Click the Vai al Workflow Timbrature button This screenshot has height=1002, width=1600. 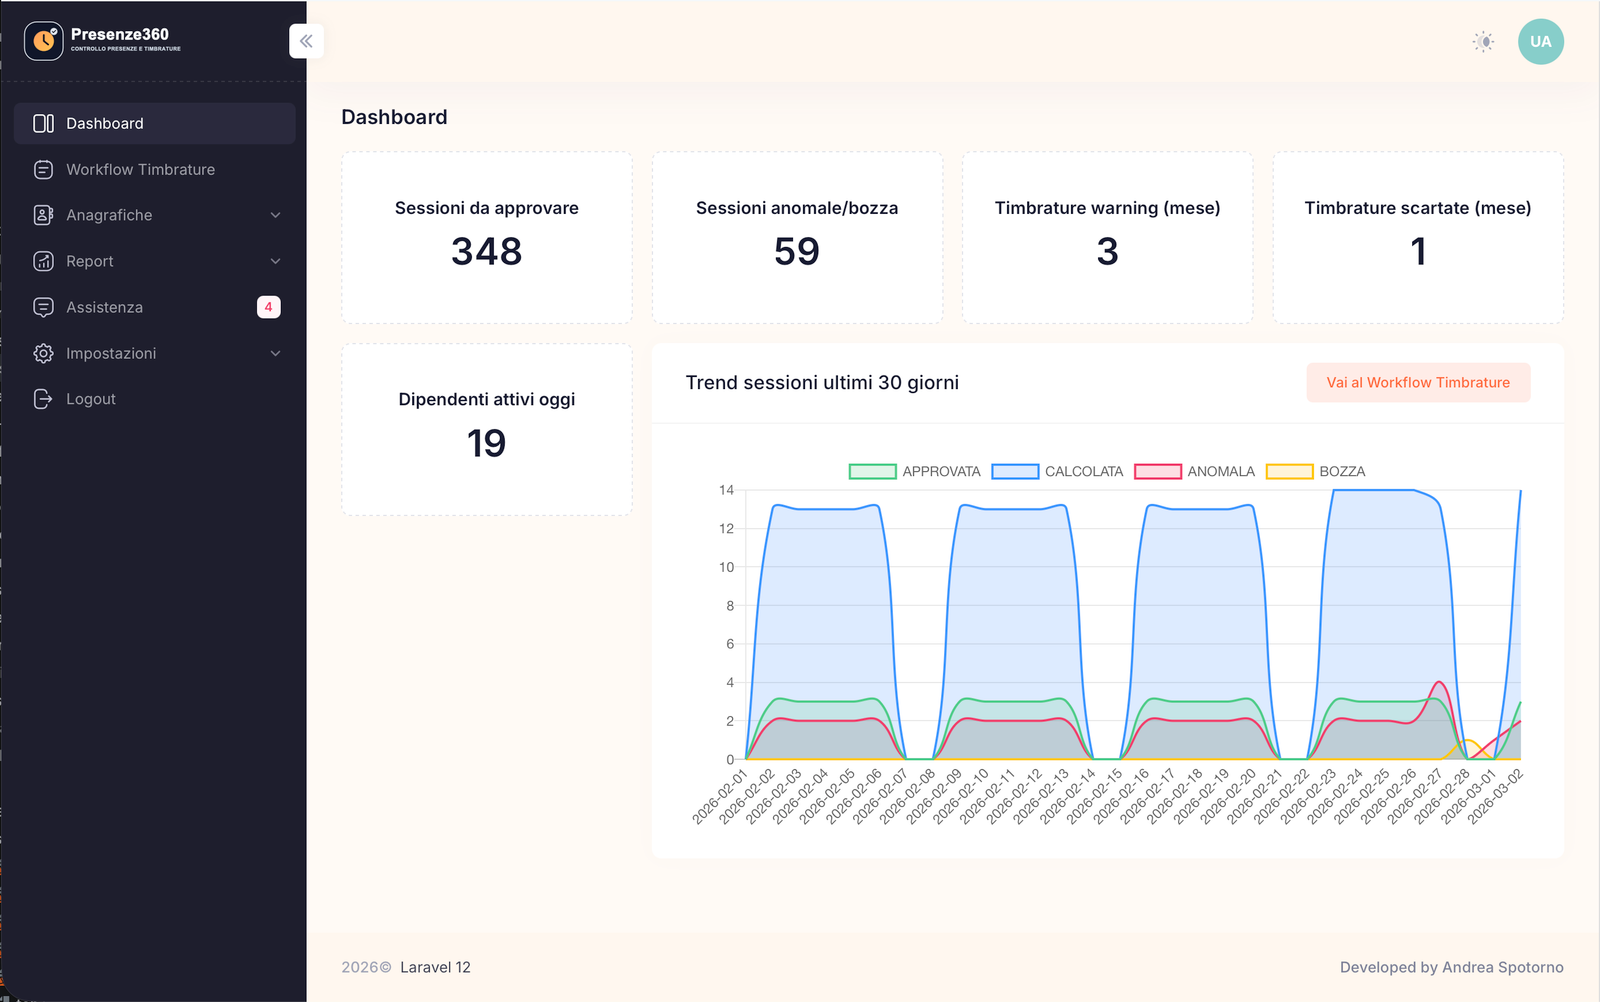[x=1417, y=383]
